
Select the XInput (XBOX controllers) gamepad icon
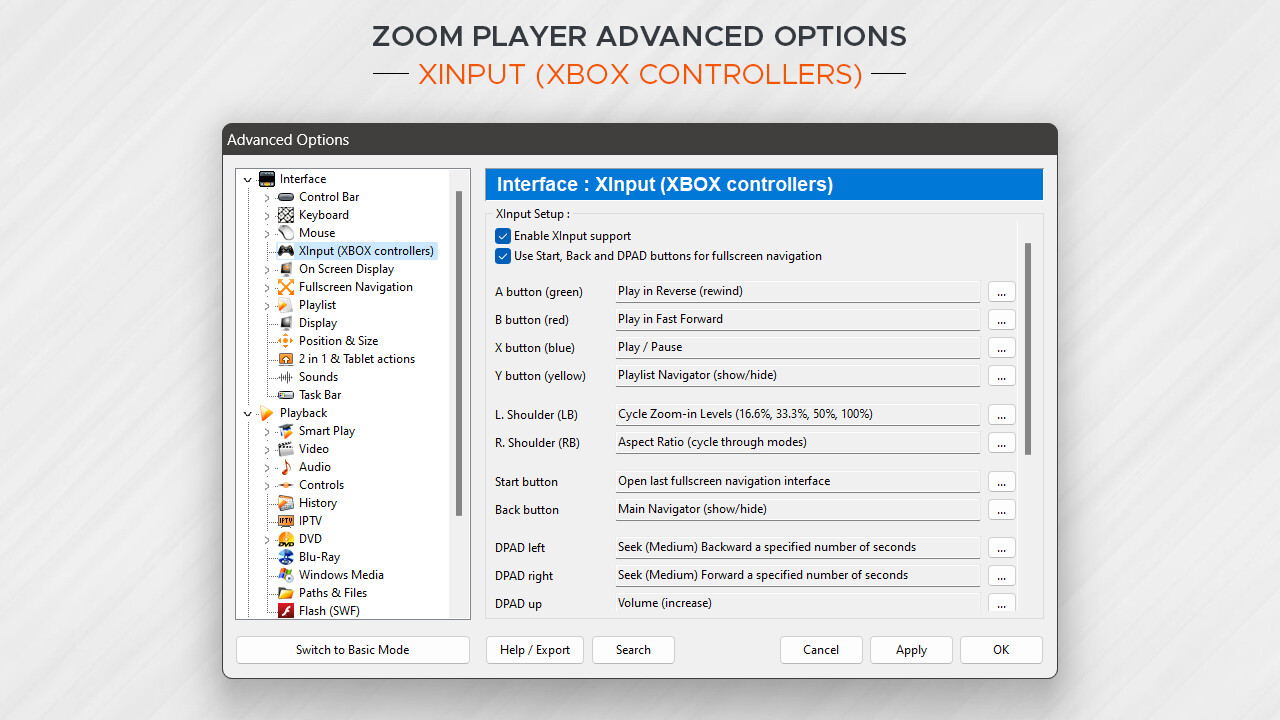(x=288, y=250)
